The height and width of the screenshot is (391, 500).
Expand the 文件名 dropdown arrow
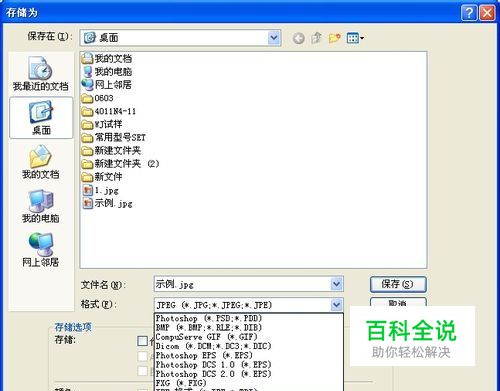[x=336, y=284]
